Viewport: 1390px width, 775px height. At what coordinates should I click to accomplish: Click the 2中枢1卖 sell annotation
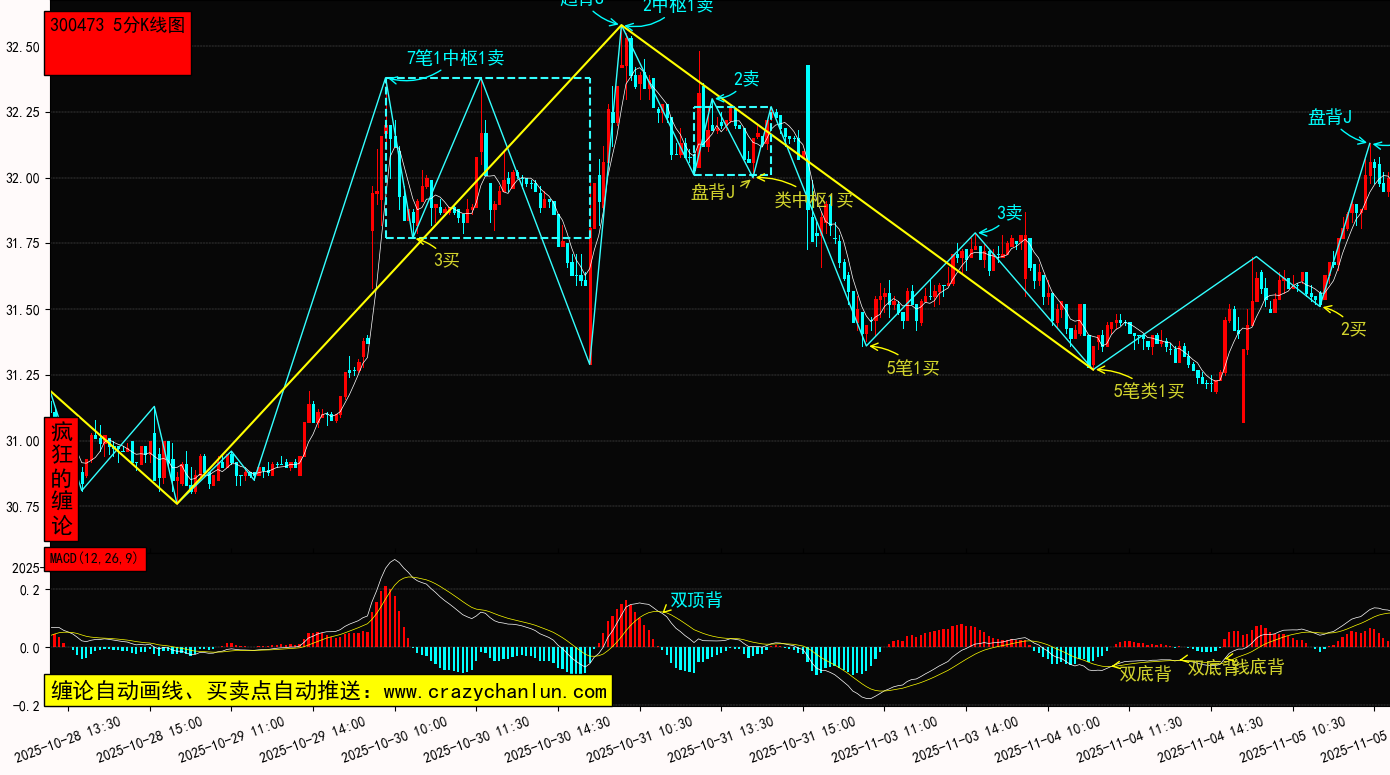pos(678,6)
